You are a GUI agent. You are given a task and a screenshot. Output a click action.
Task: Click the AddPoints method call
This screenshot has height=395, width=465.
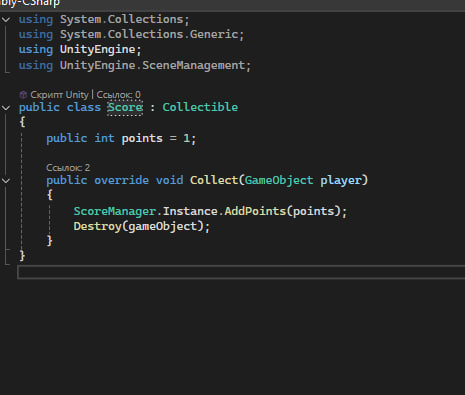pos(255,211)
